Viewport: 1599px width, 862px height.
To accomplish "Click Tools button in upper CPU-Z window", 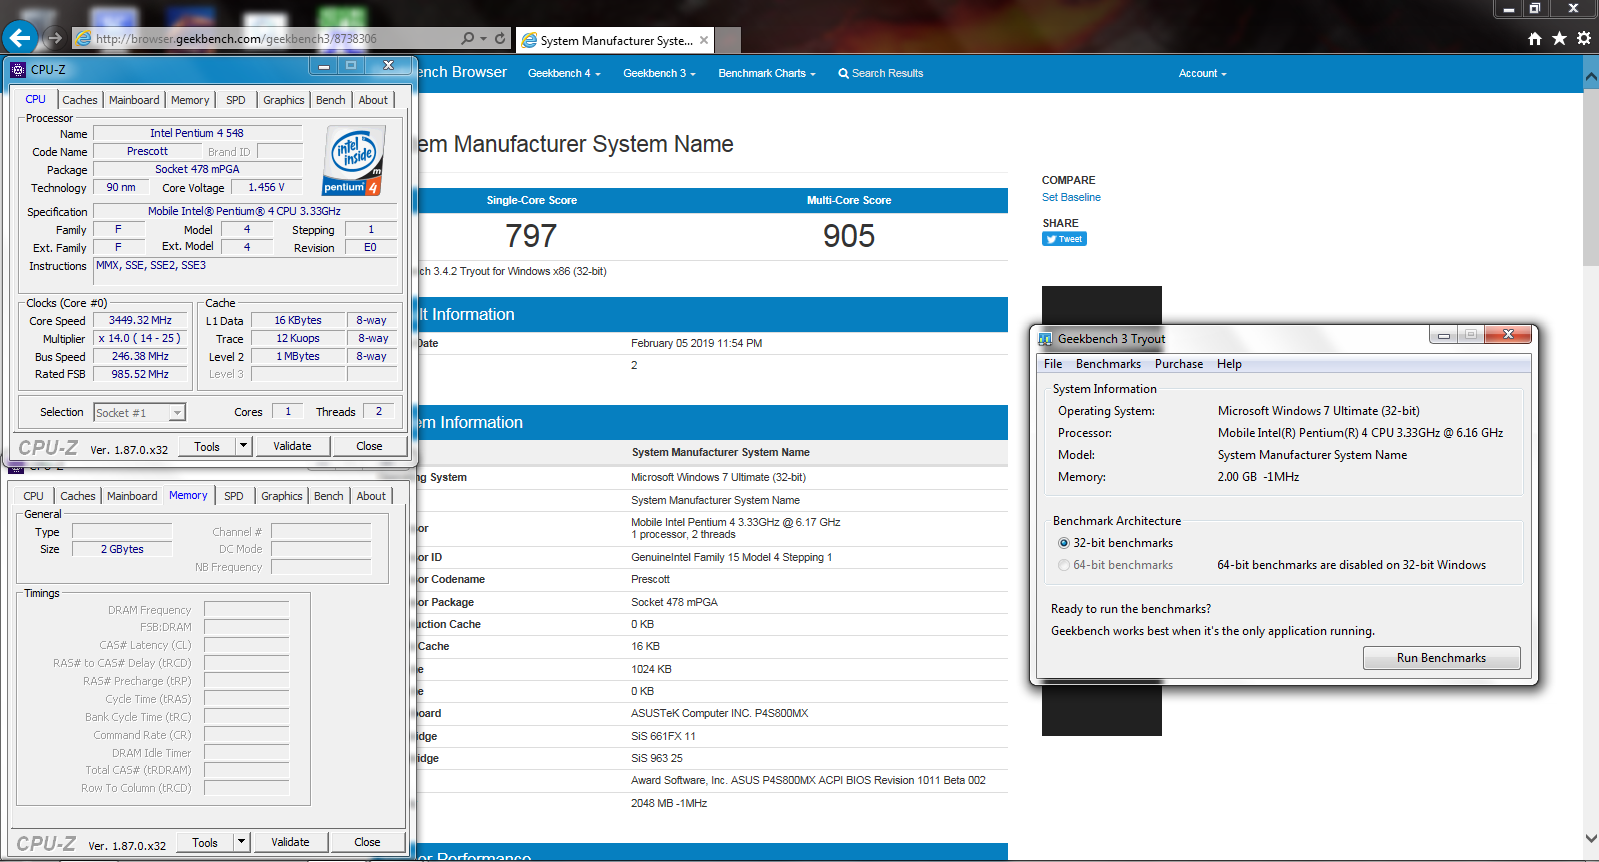I will (207, 446).
